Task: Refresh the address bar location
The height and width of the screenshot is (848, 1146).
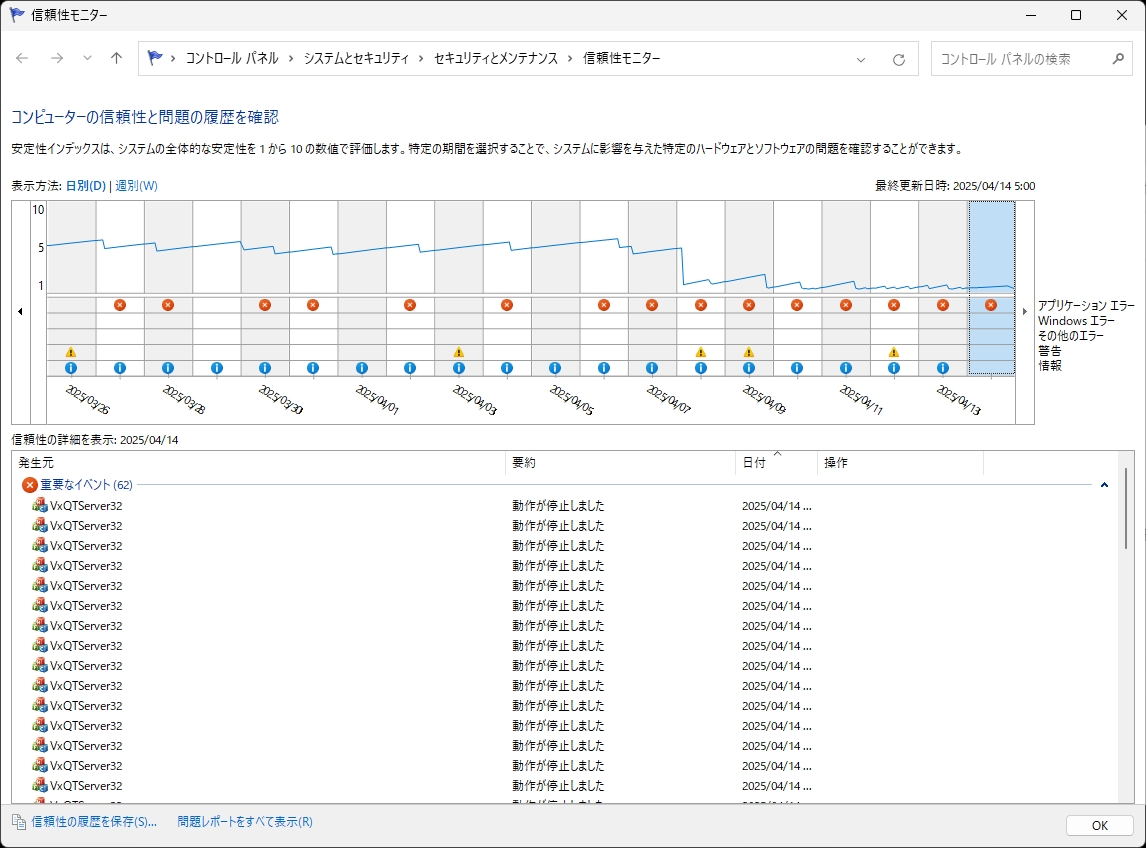Action: tap(899, 59)
